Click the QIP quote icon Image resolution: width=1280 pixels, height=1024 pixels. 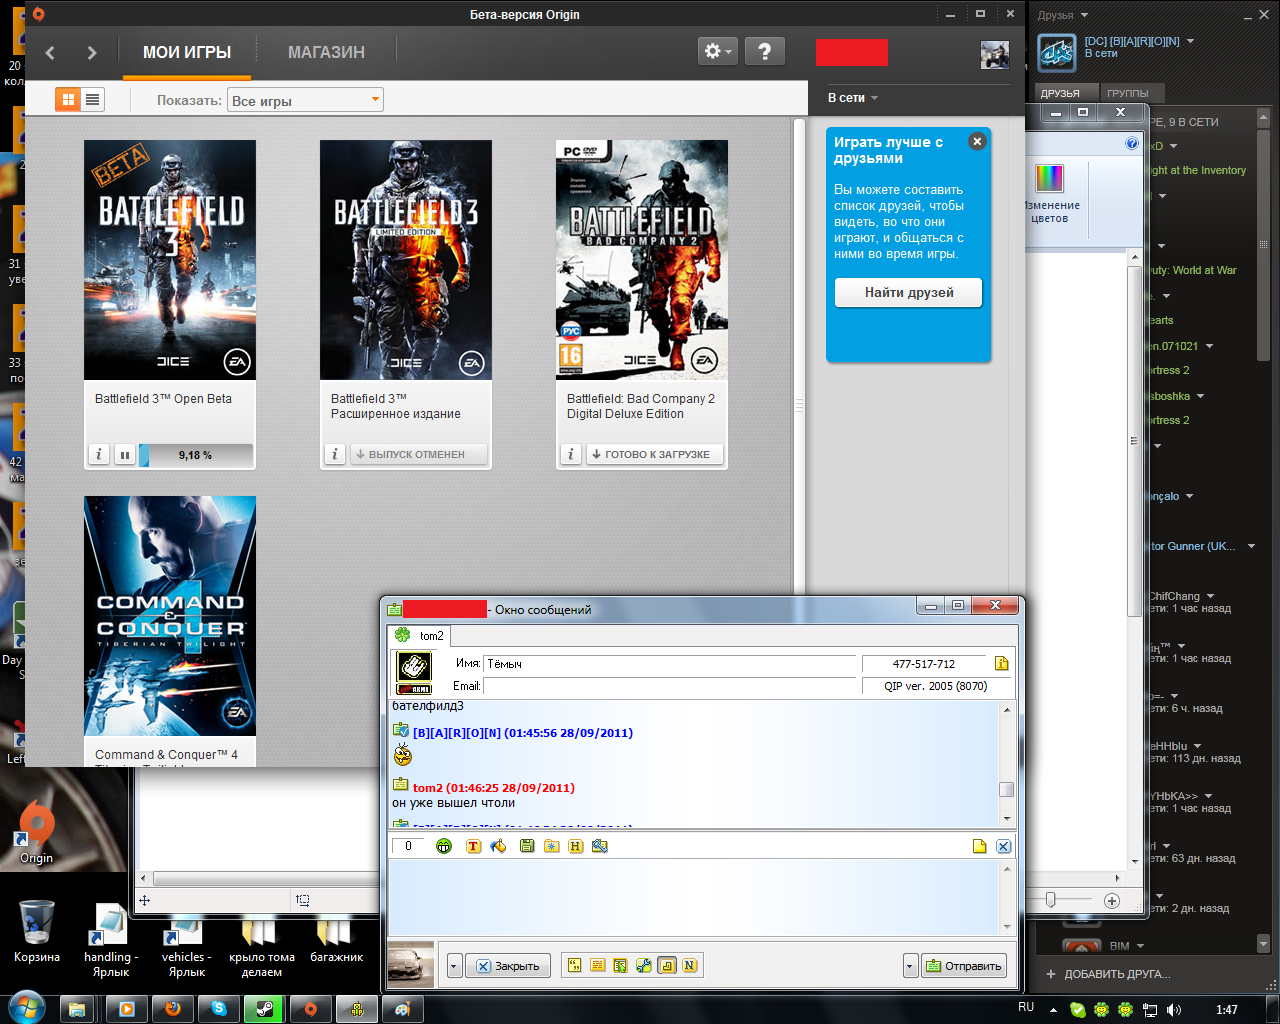575,965
